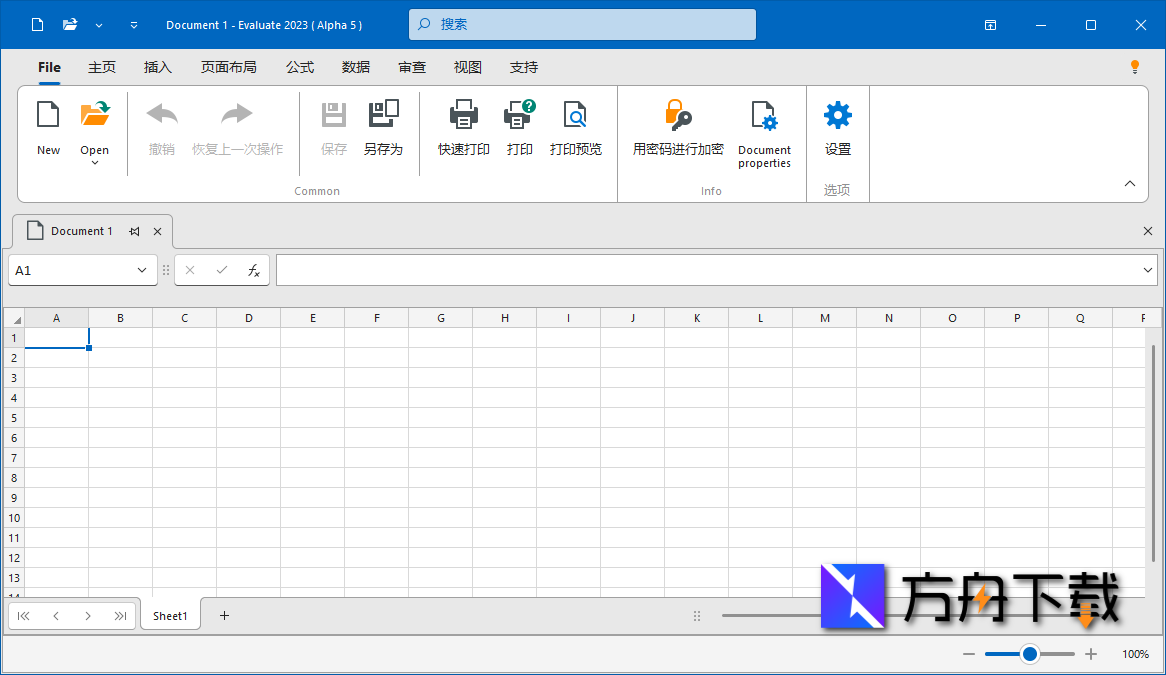Viewport: 1166px width, 675px height.
Task: Switch to the 插入 ribbon tab
Action: tap(157, 67)
